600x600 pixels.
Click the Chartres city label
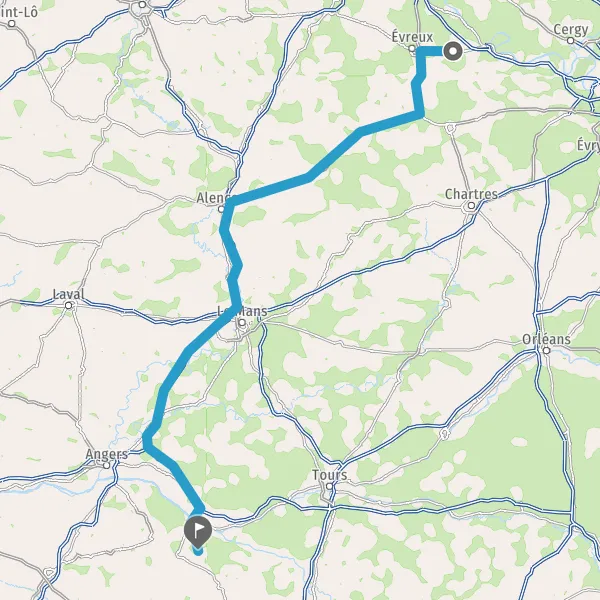(471, 194)
